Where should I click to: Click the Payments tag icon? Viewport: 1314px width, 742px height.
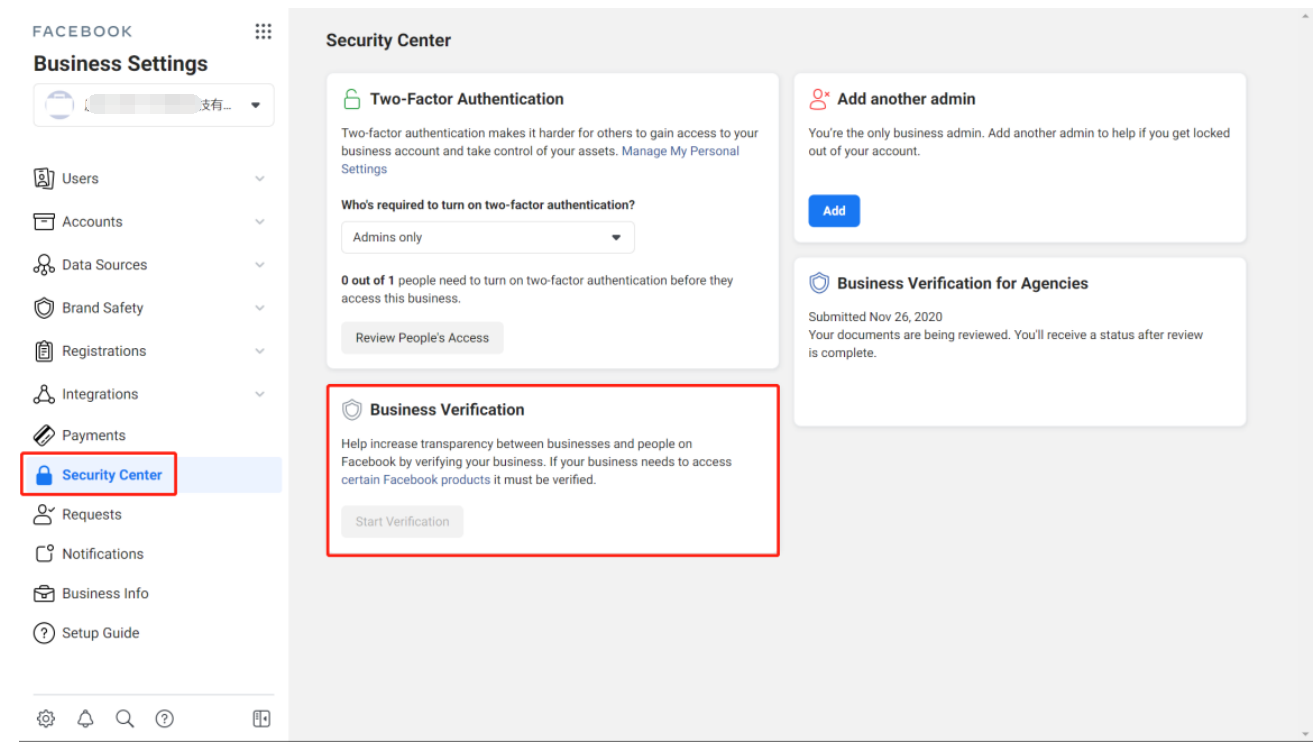[x=44, y=435]
